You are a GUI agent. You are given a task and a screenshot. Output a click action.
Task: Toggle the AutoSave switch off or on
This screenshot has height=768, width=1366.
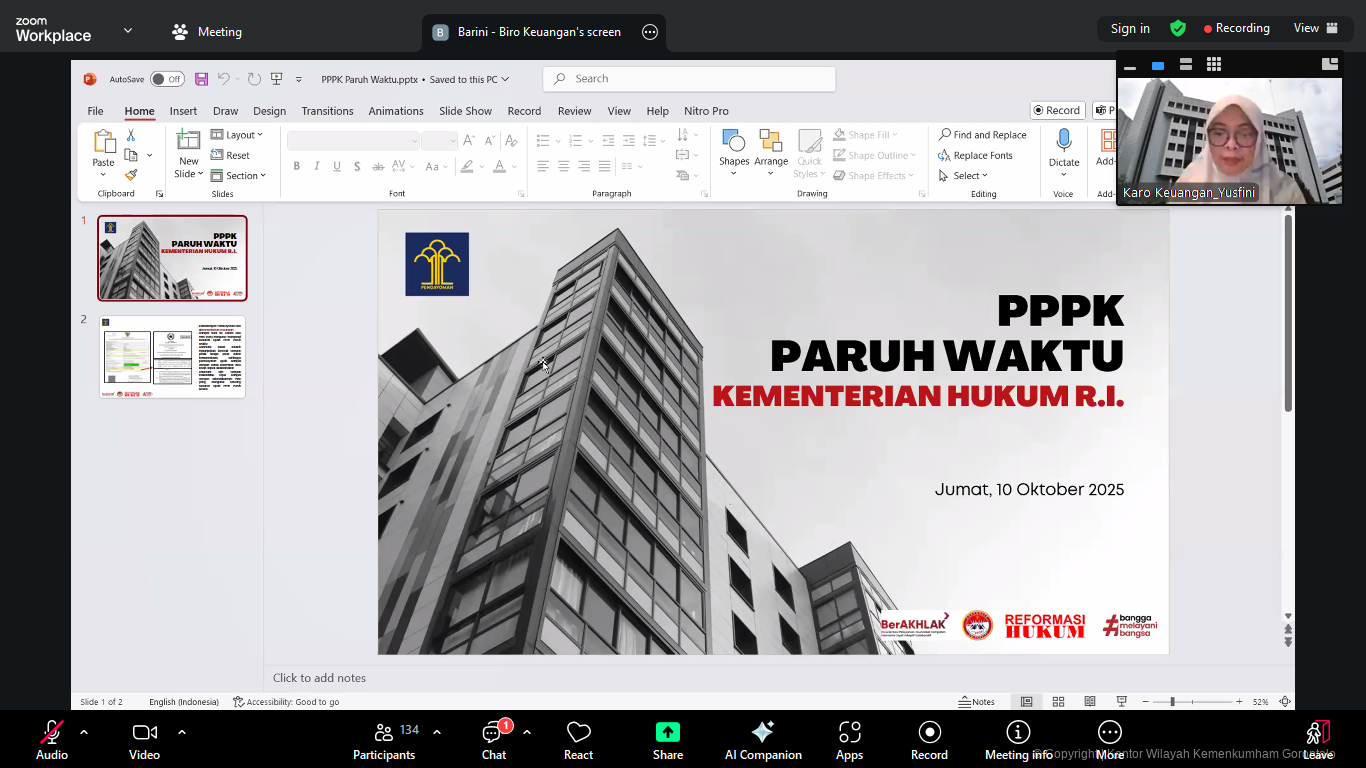click(x=166, y=78)
